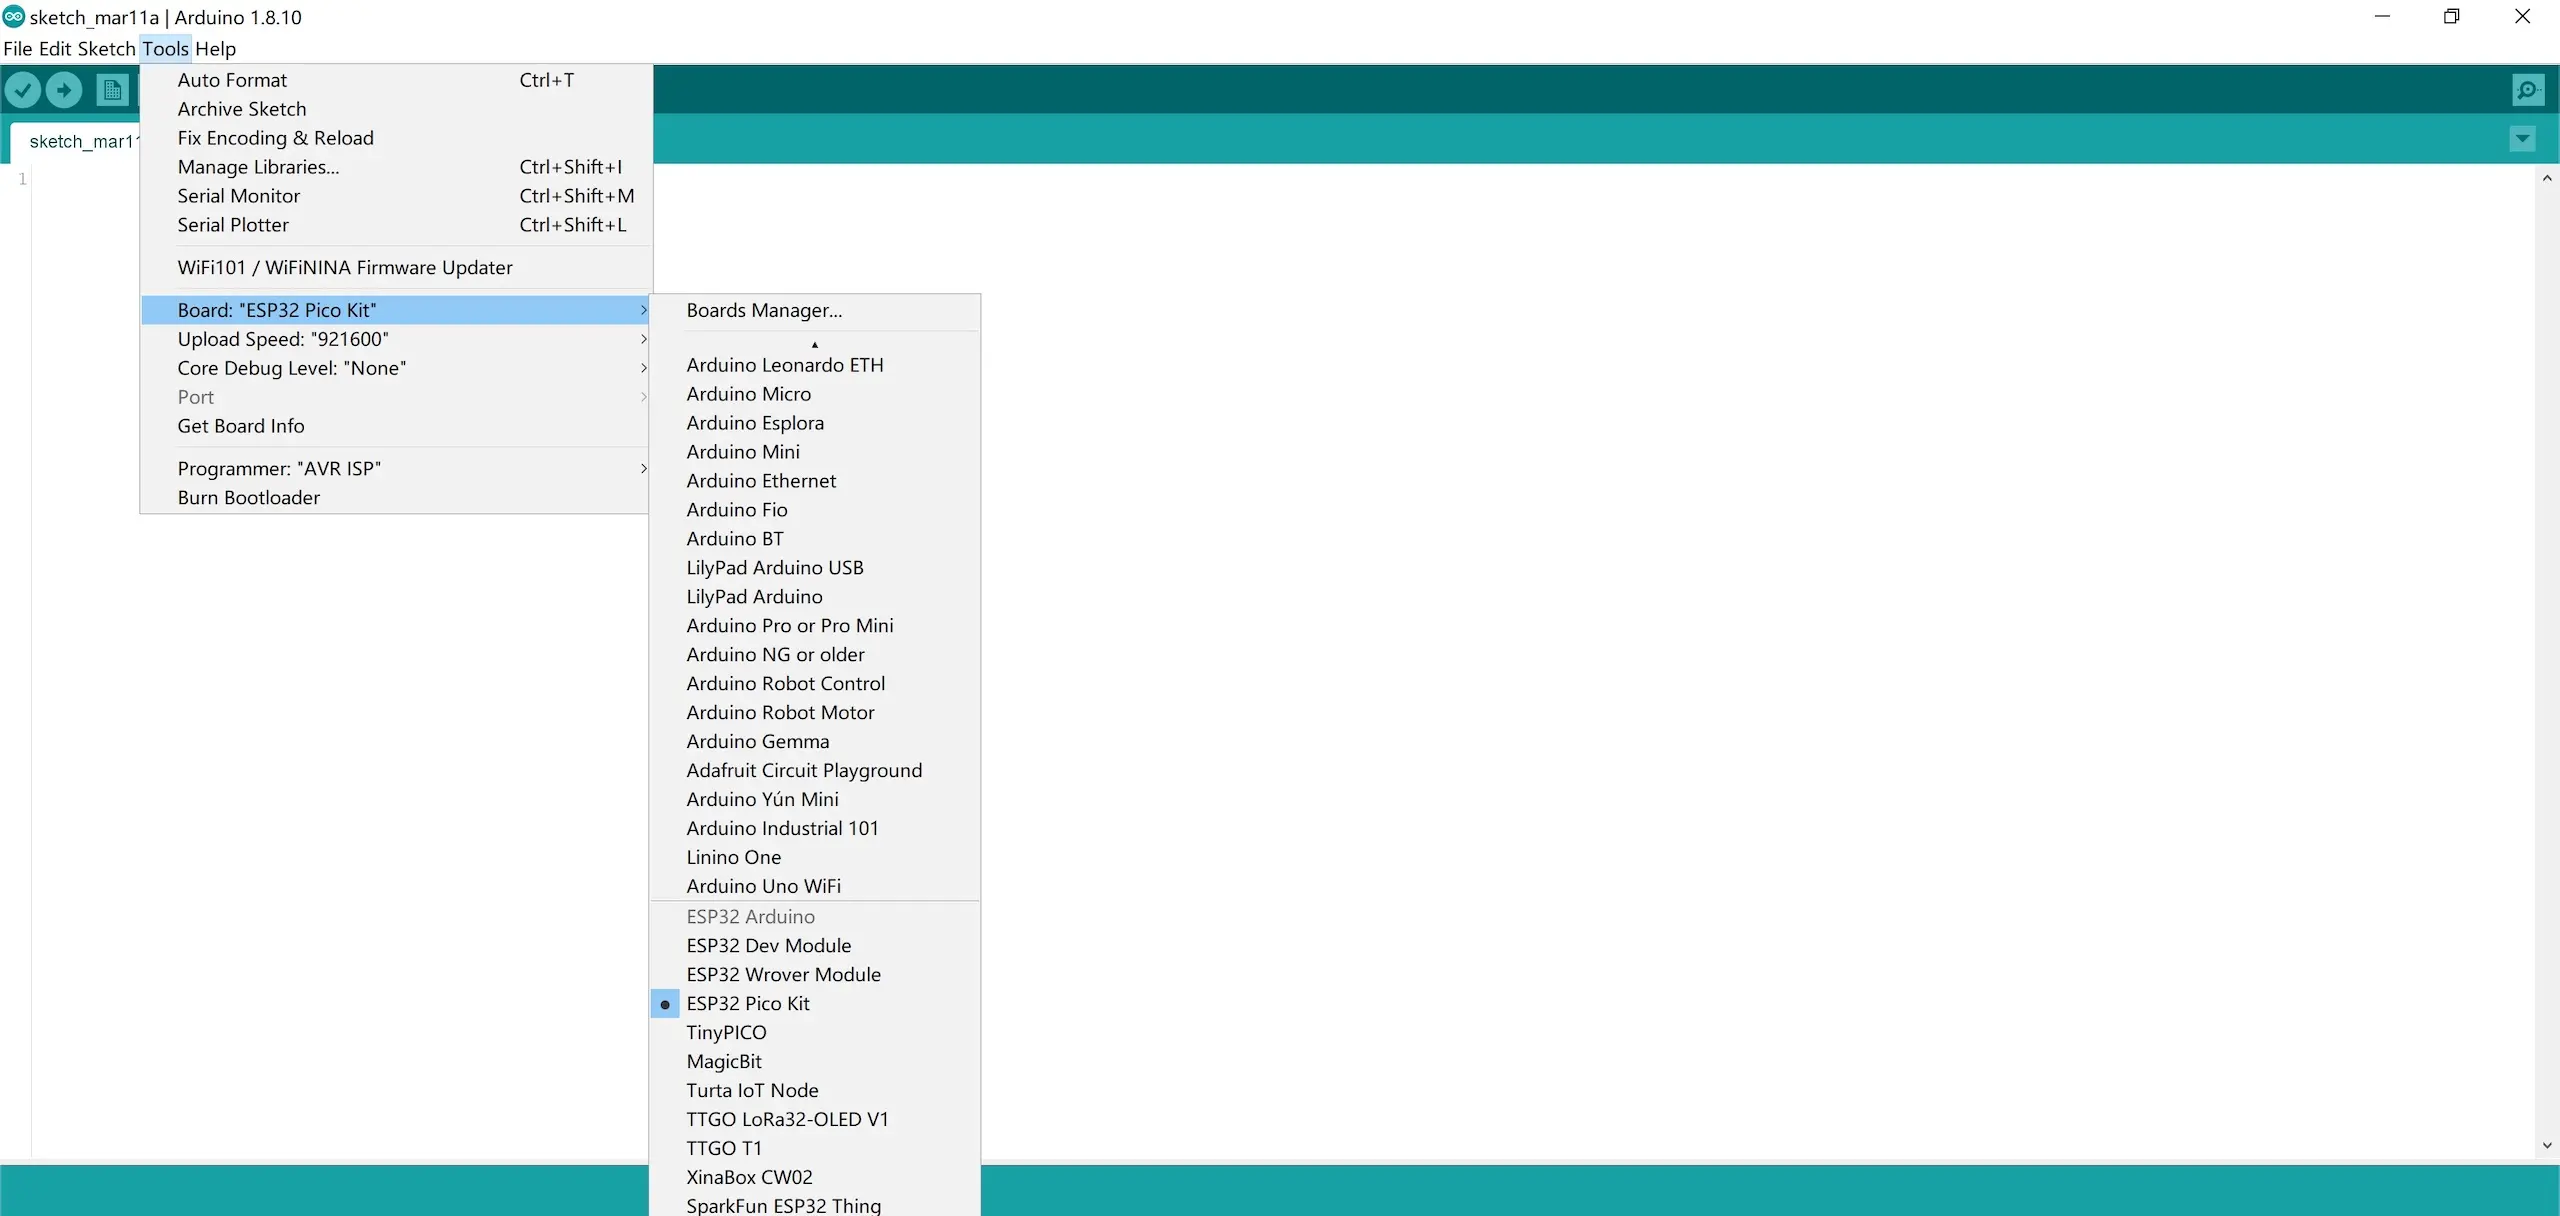Switch board to TTGO T1
This screenshot has width=2560, height=1216.
[x=815, y=1149]
